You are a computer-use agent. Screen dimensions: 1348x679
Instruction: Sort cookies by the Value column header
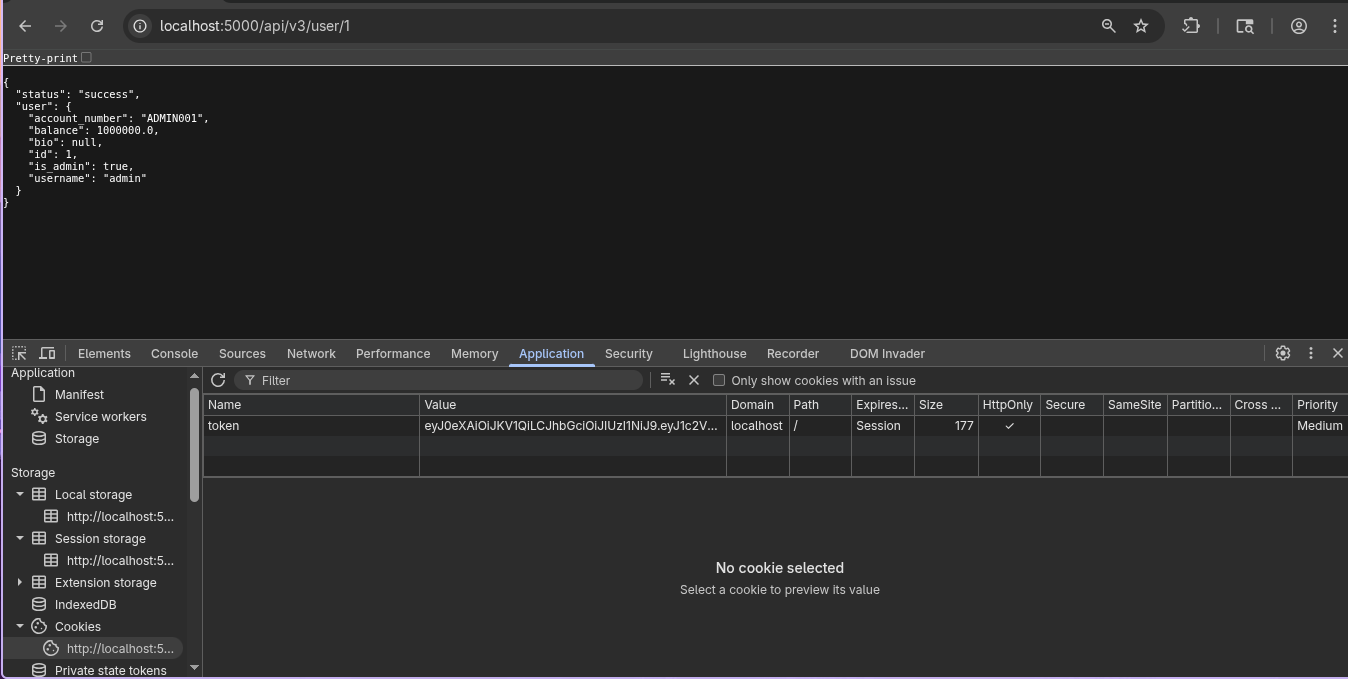pyautogui.click(x=573, y=405)
